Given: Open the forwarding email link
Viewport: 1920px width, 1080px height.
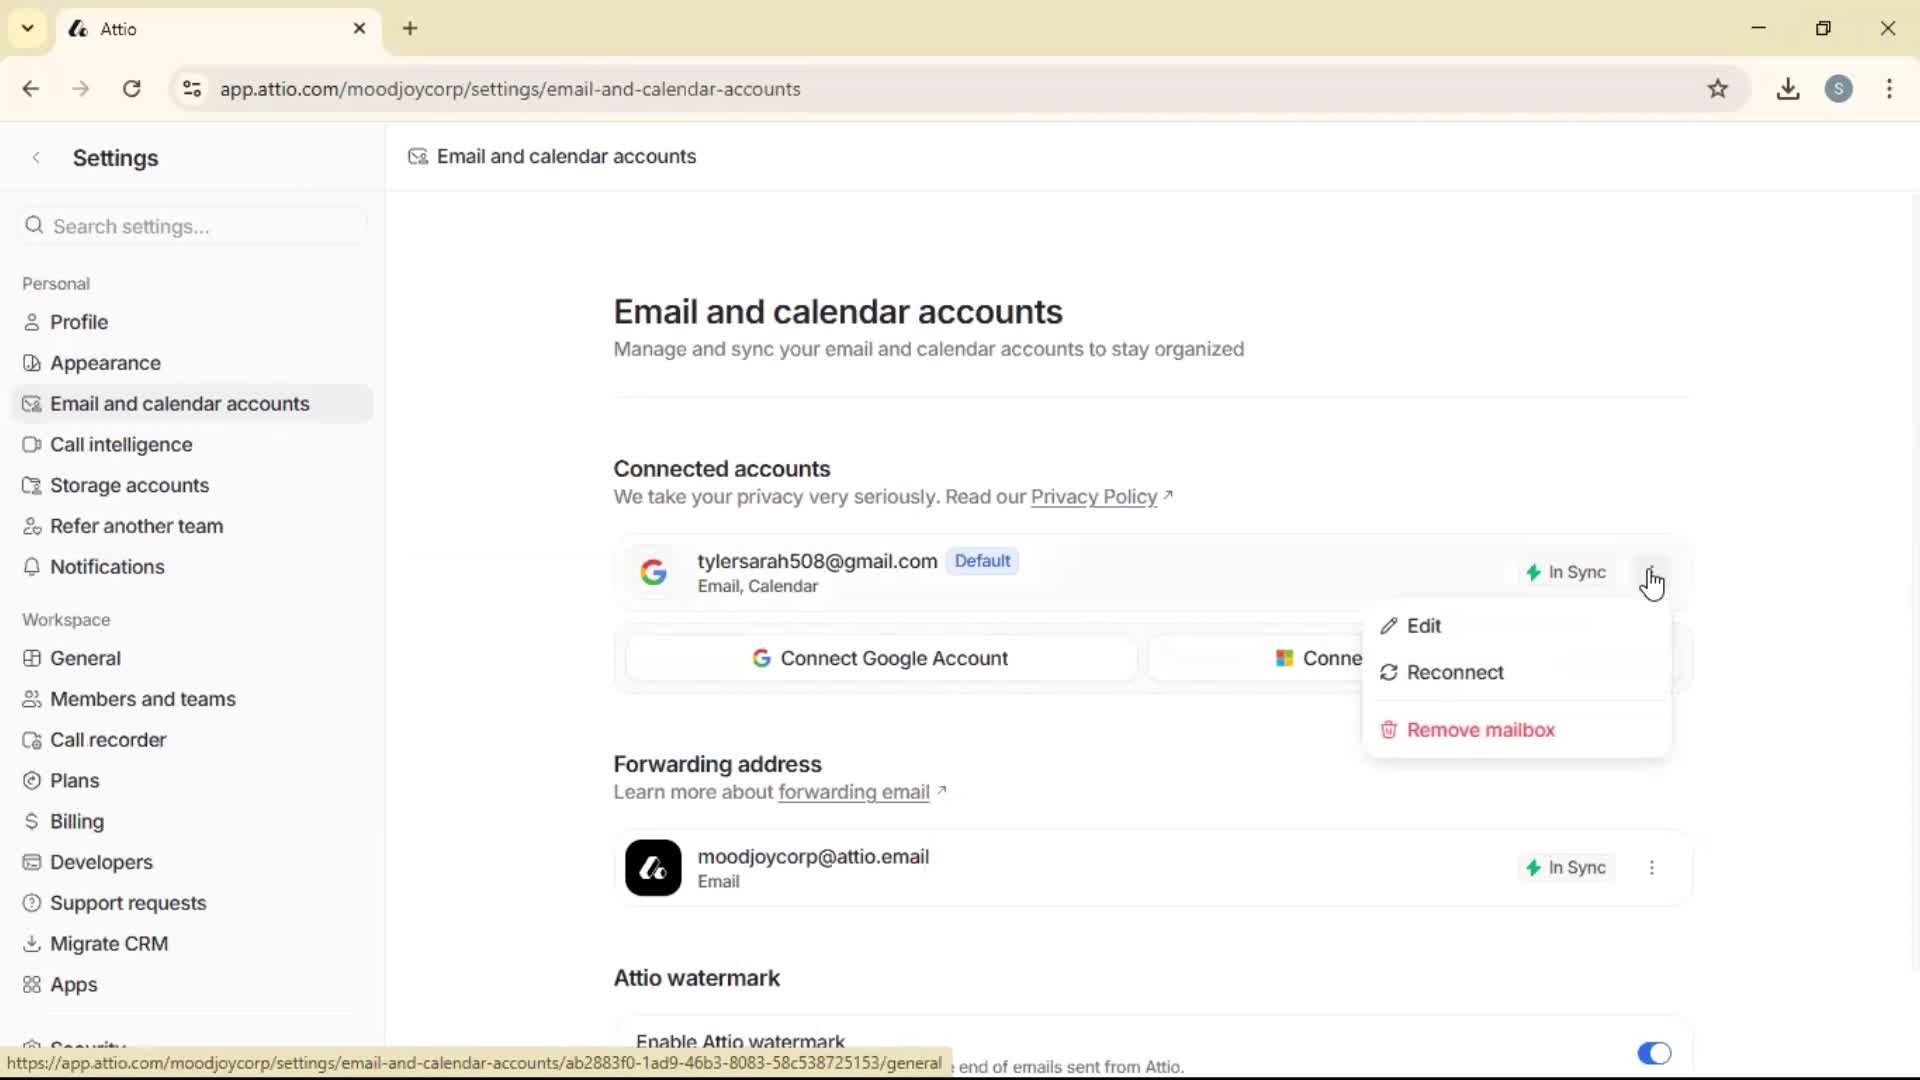Looking at the screenshot, I should [x=854, y=792].
